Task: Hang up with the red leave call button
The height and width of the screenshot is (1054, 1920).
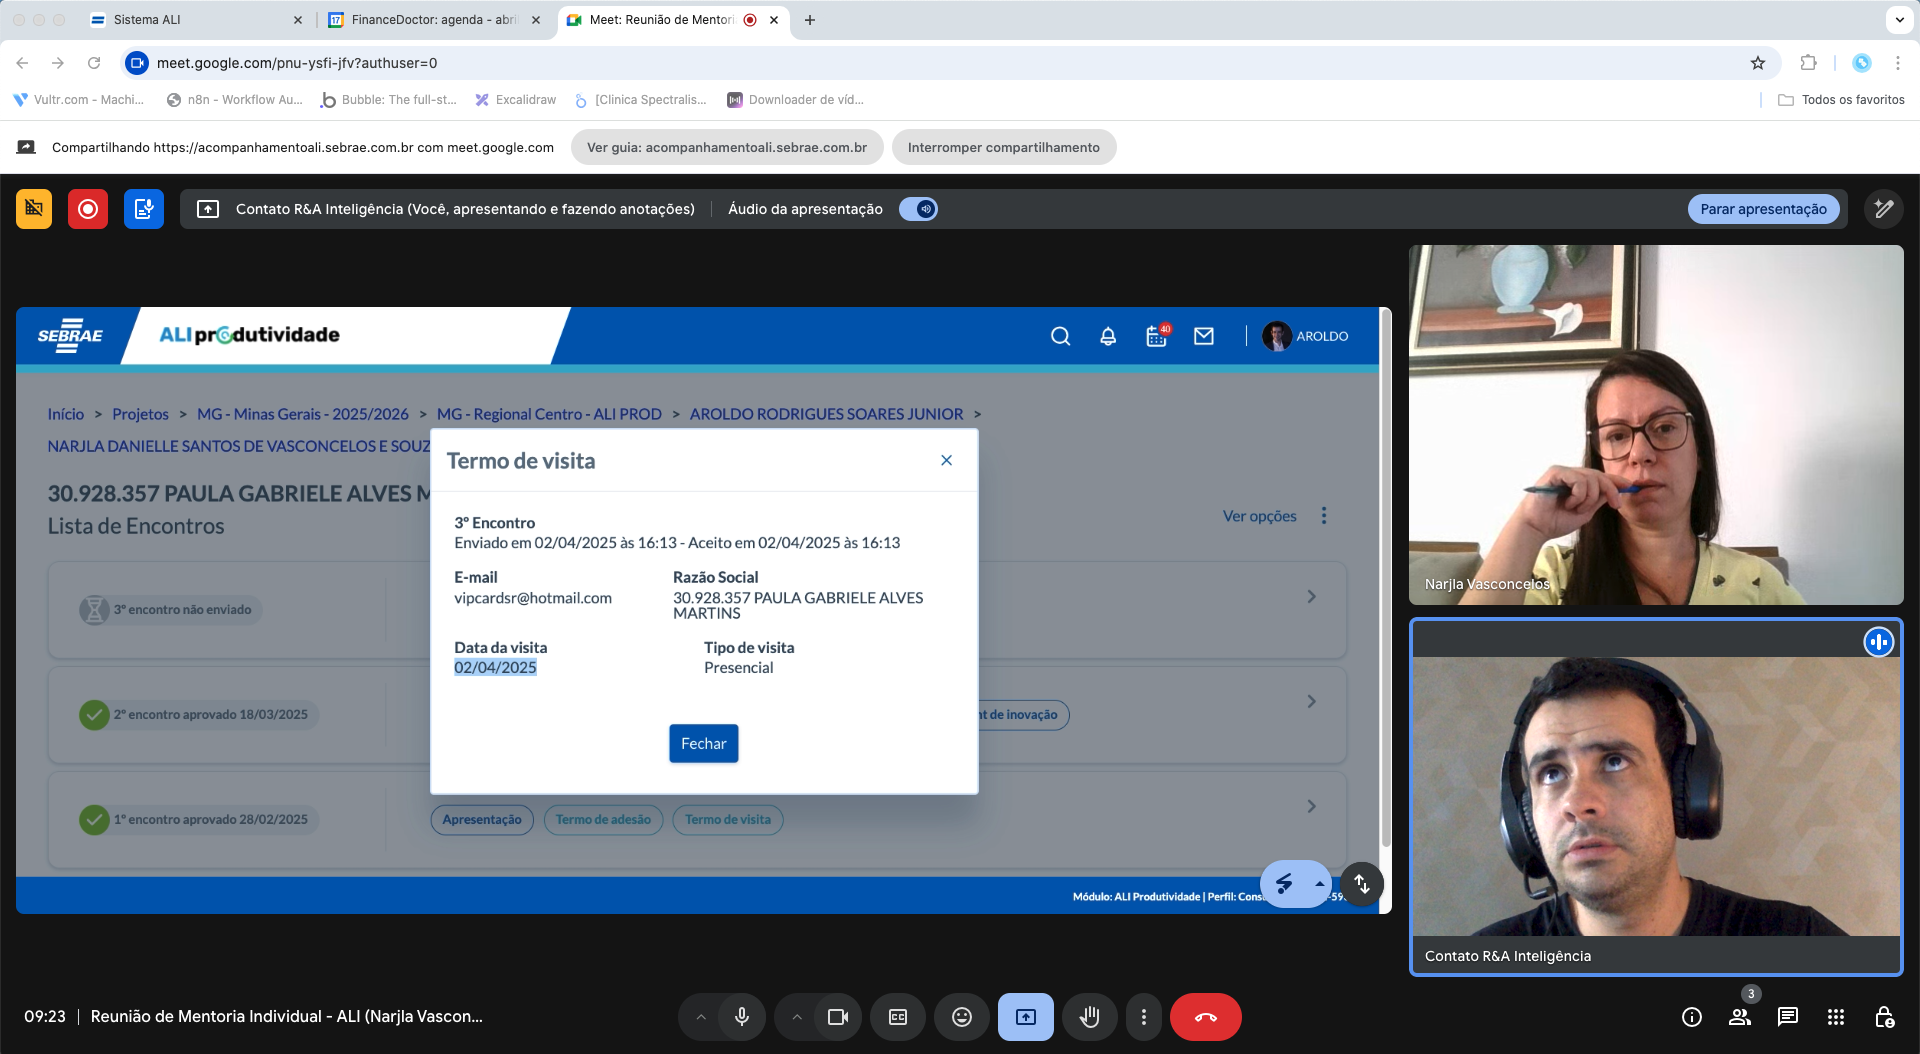Action: (1205, 1017)
